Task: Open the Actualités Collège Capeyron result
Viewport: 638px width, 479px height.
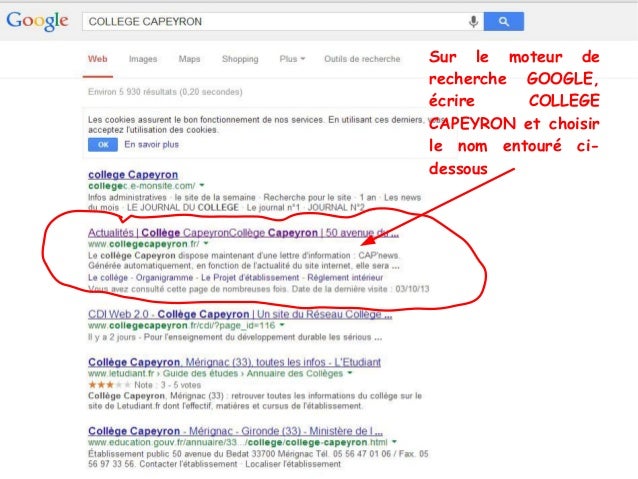Action: 243,233
